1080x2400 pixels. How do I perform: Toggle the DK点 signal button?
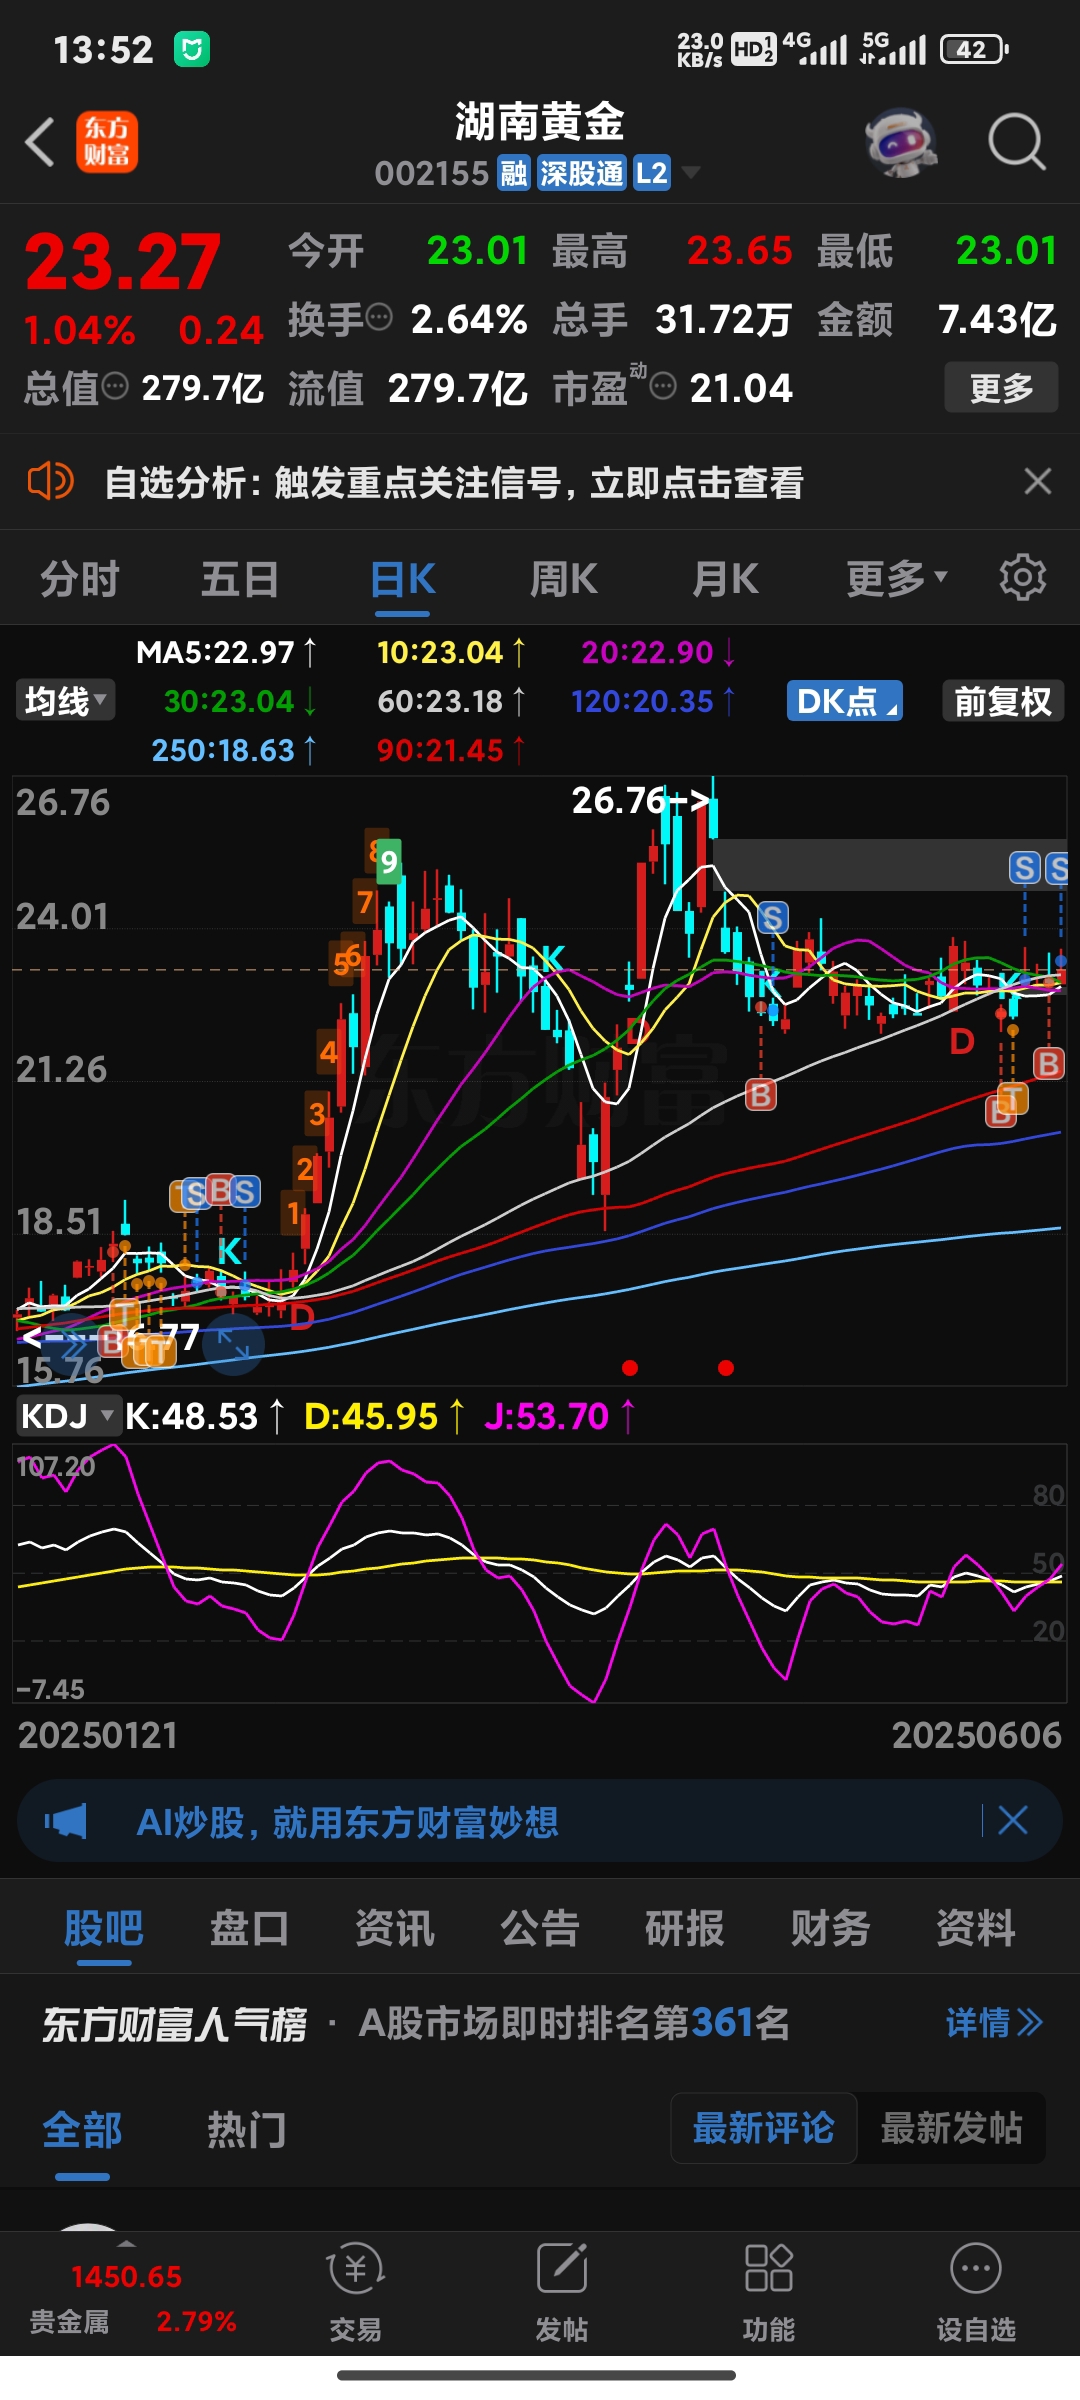(845, 701)
